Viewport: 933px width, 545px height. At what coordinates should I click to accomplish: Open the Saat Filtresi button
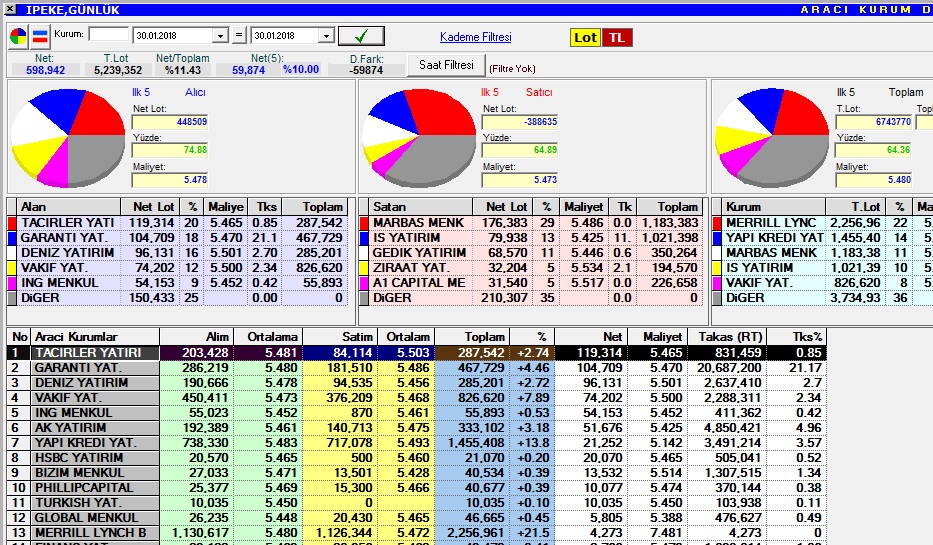(x=446, y=65)
